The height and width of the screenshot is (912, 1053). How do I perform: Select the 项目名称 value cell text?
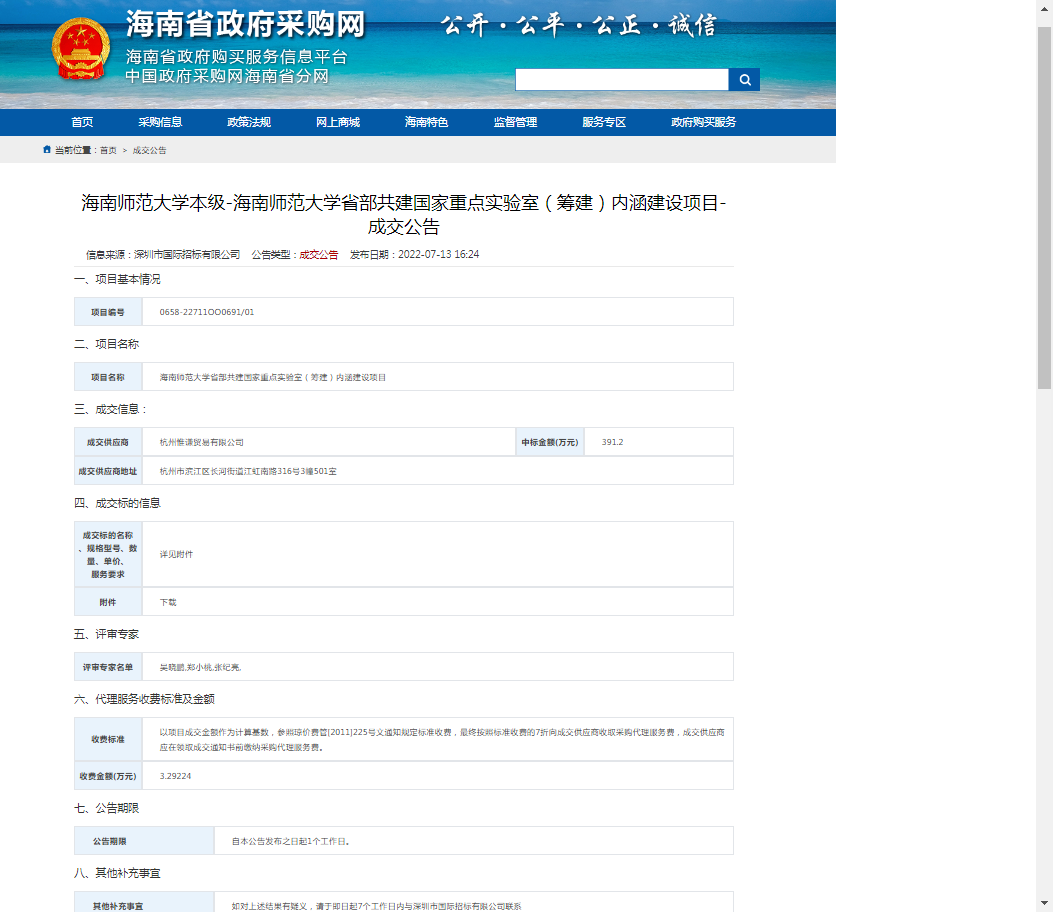click(273, 377)
